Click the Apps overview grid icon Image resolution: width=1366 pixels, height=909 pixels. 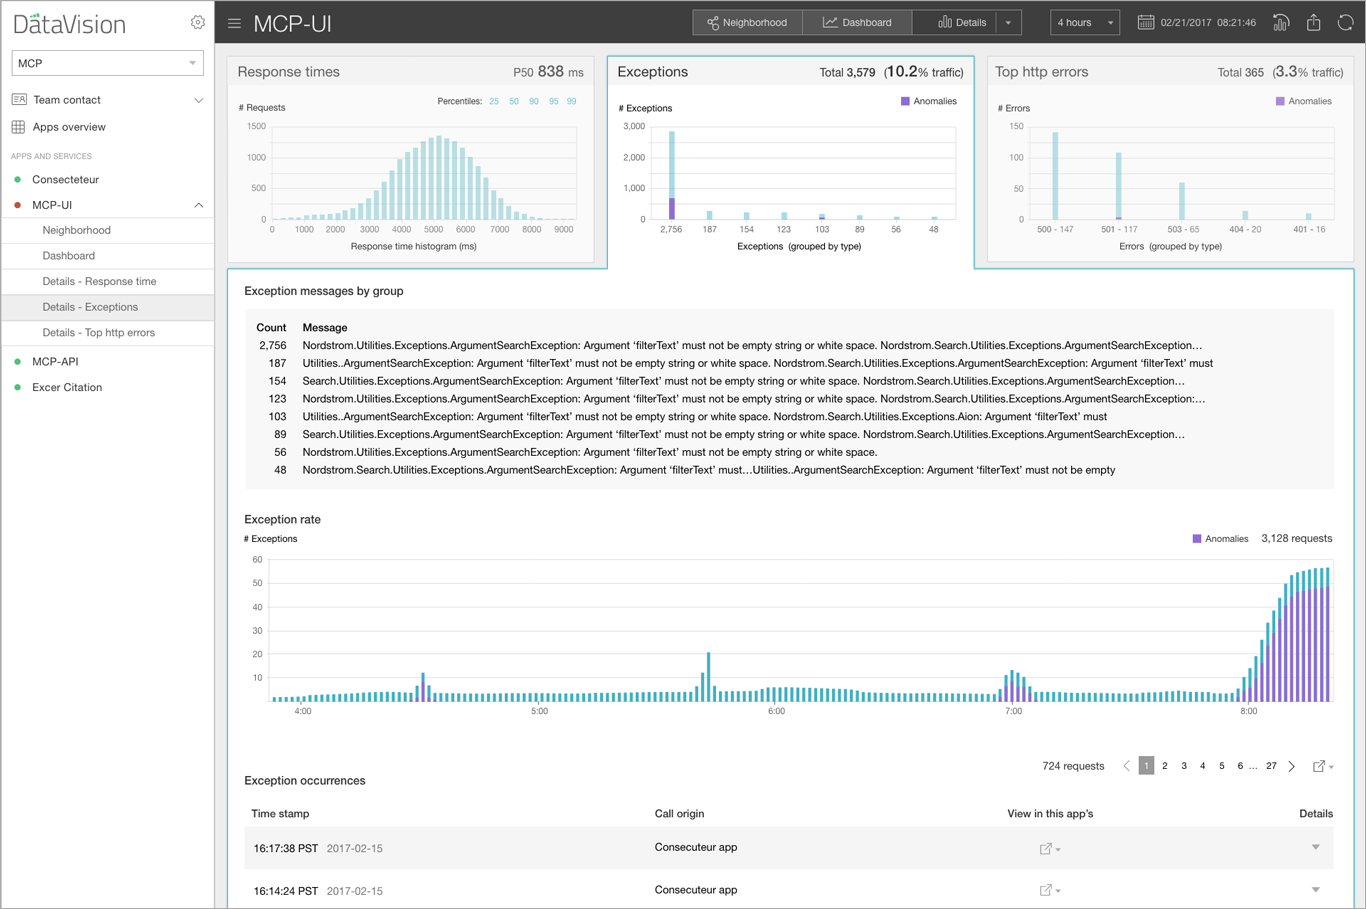(x=18, y=127)
